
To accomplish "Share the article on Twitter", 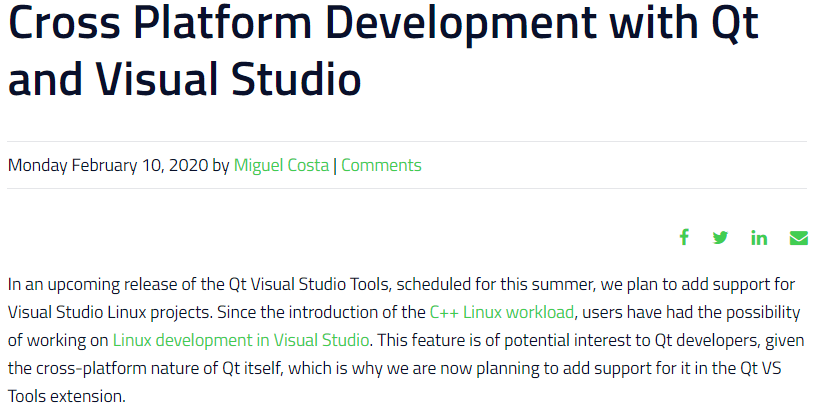I will click(x=720, y=237).
